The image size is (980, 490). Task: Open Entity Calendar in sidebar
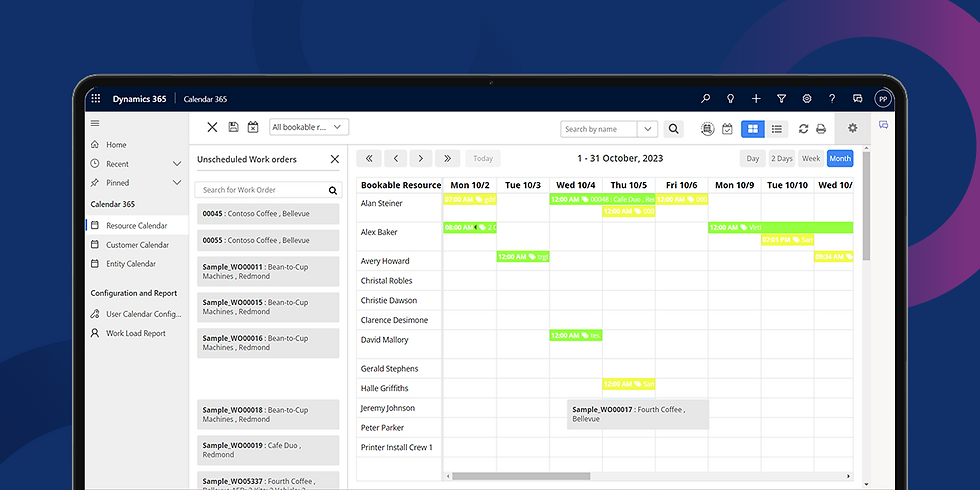[131, 264]
